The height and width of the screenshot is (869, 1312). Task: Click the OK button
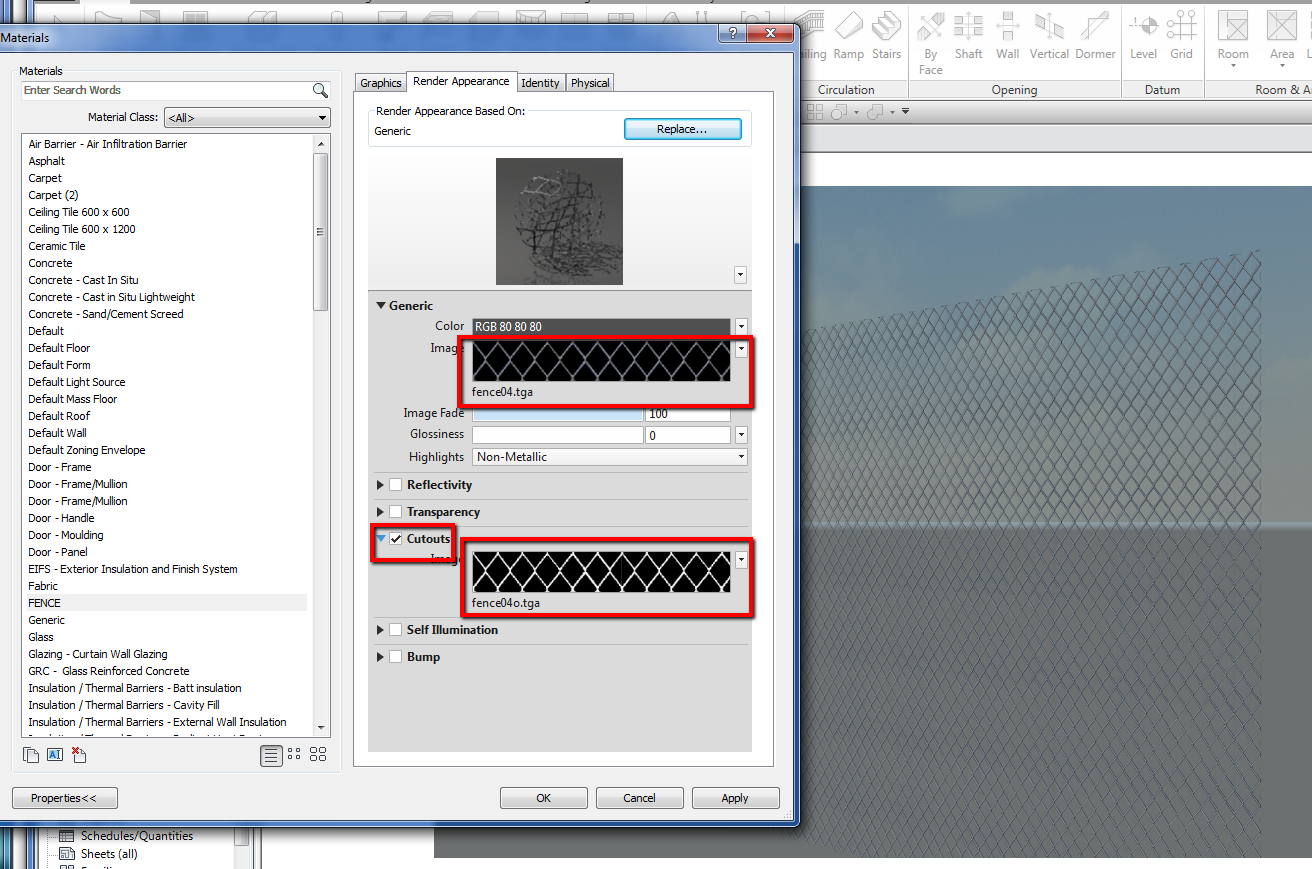tap(544, 798)
